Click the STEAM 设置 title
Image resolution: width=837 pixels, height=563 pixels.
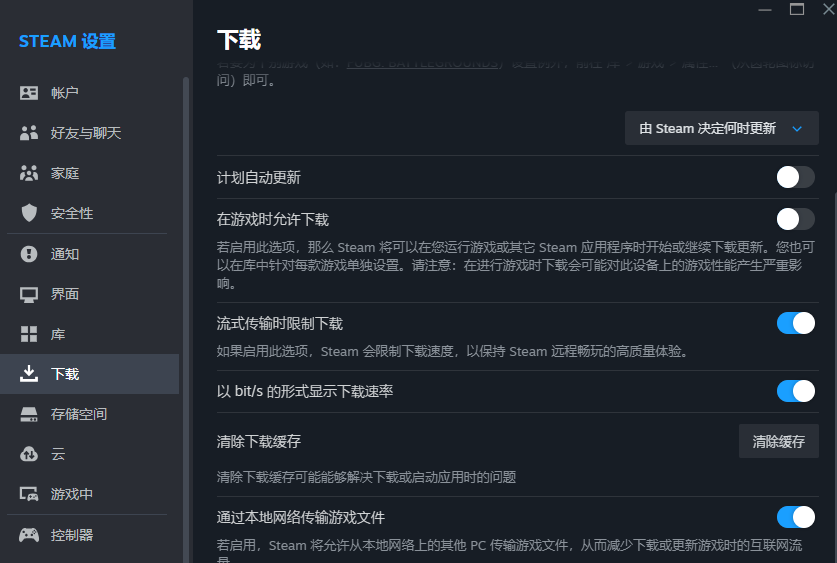click(x=67, y=41)
